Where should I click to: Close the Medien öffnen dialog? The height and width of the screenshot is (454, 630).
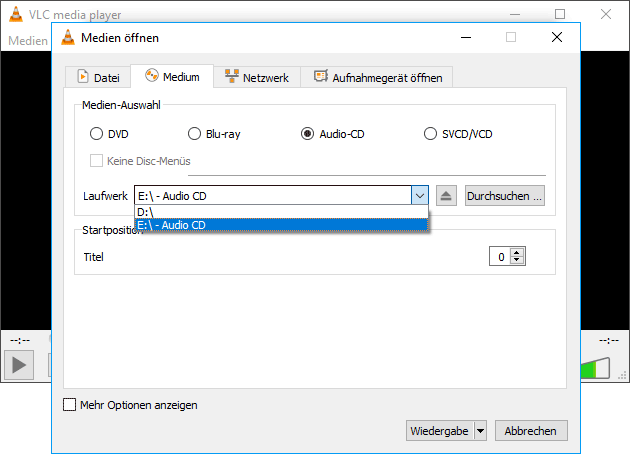tap(557, 37)
